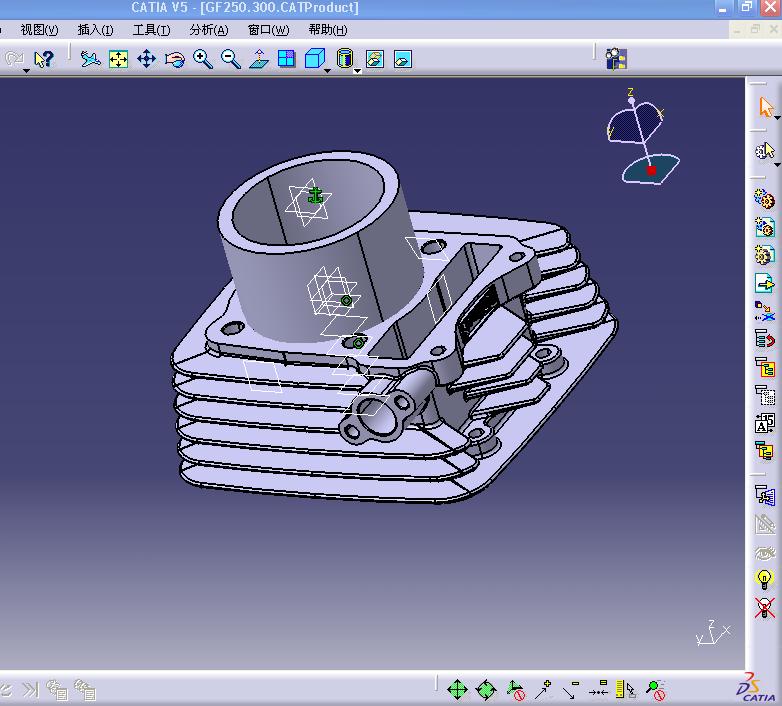Viewport: 782px width, 706px height.
Task: Click the Existing Component icon
Action: coord(764,283)
